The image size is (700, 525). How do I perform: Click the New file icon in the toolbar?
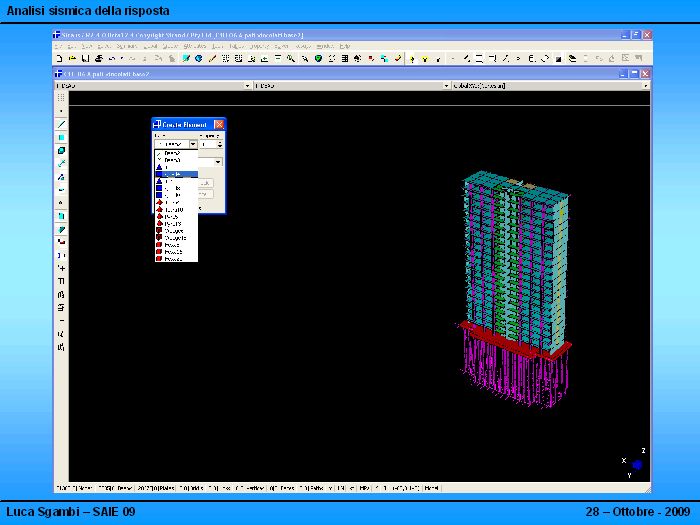[59, 58]
